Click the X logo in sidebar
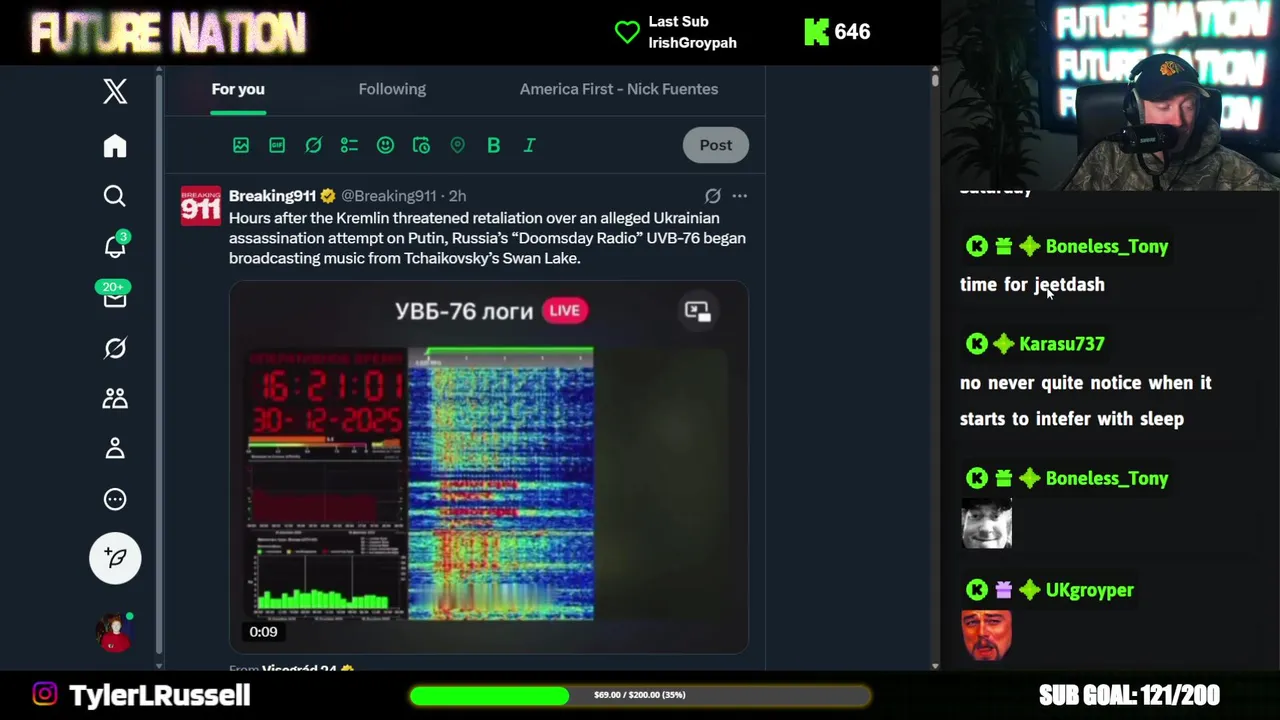The height and width of the screenshot is (720, 1280). [115, 91]
